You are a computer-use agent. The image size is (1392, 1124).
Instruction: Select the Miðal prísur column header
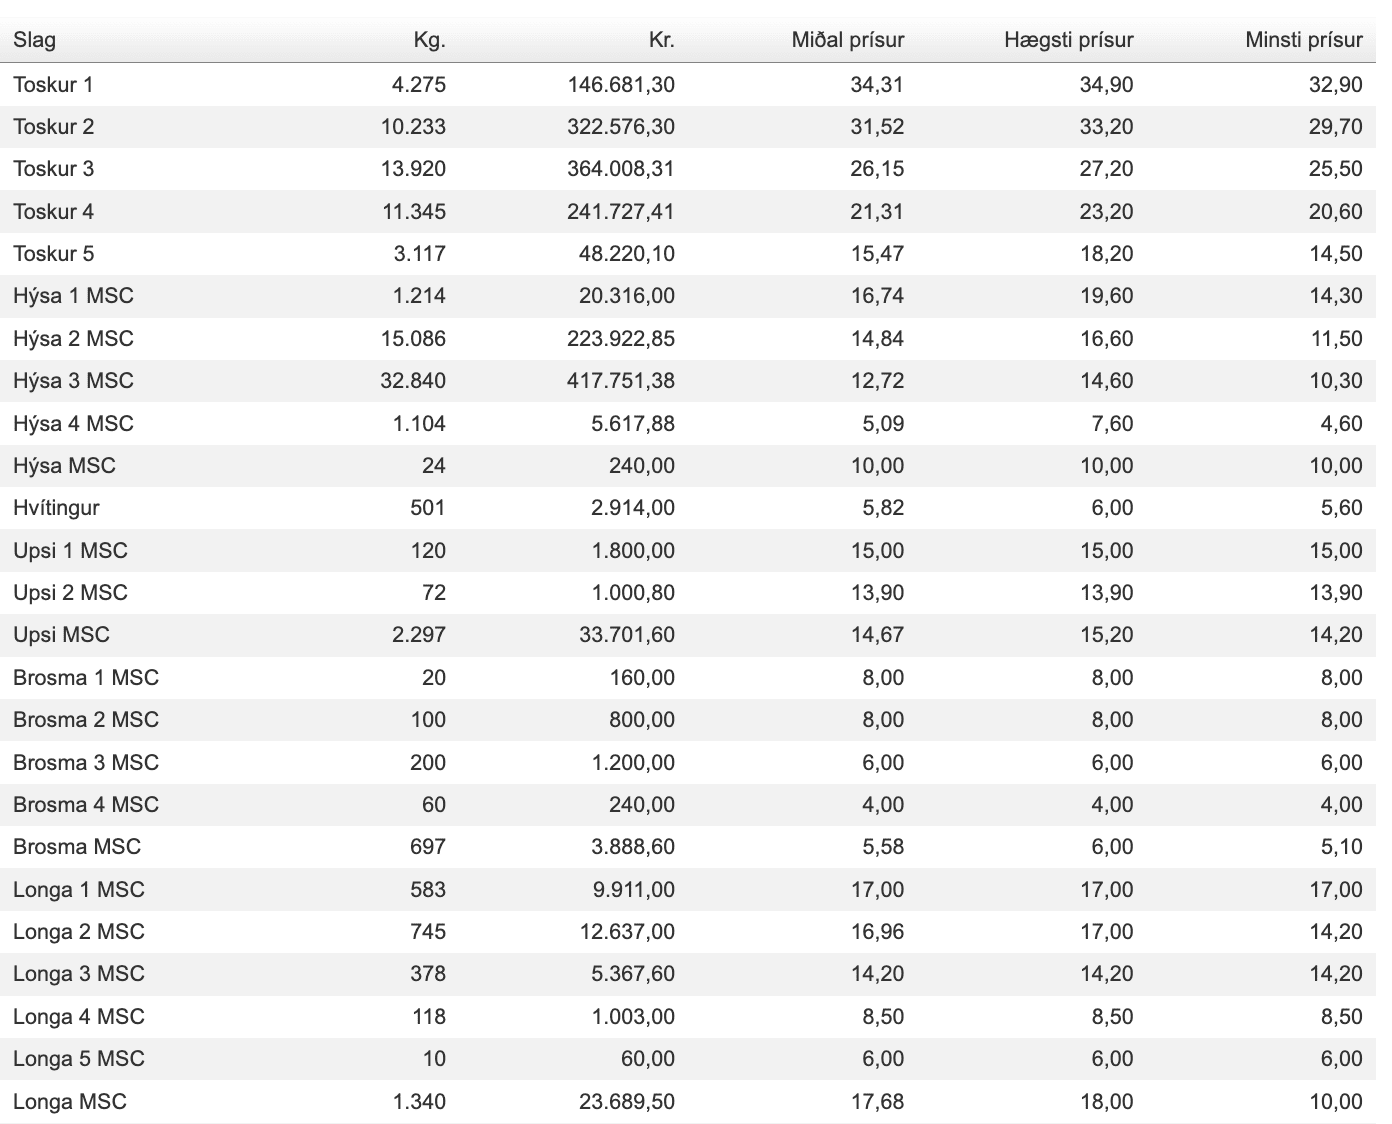pyautogui.click(x=848, y=40)
